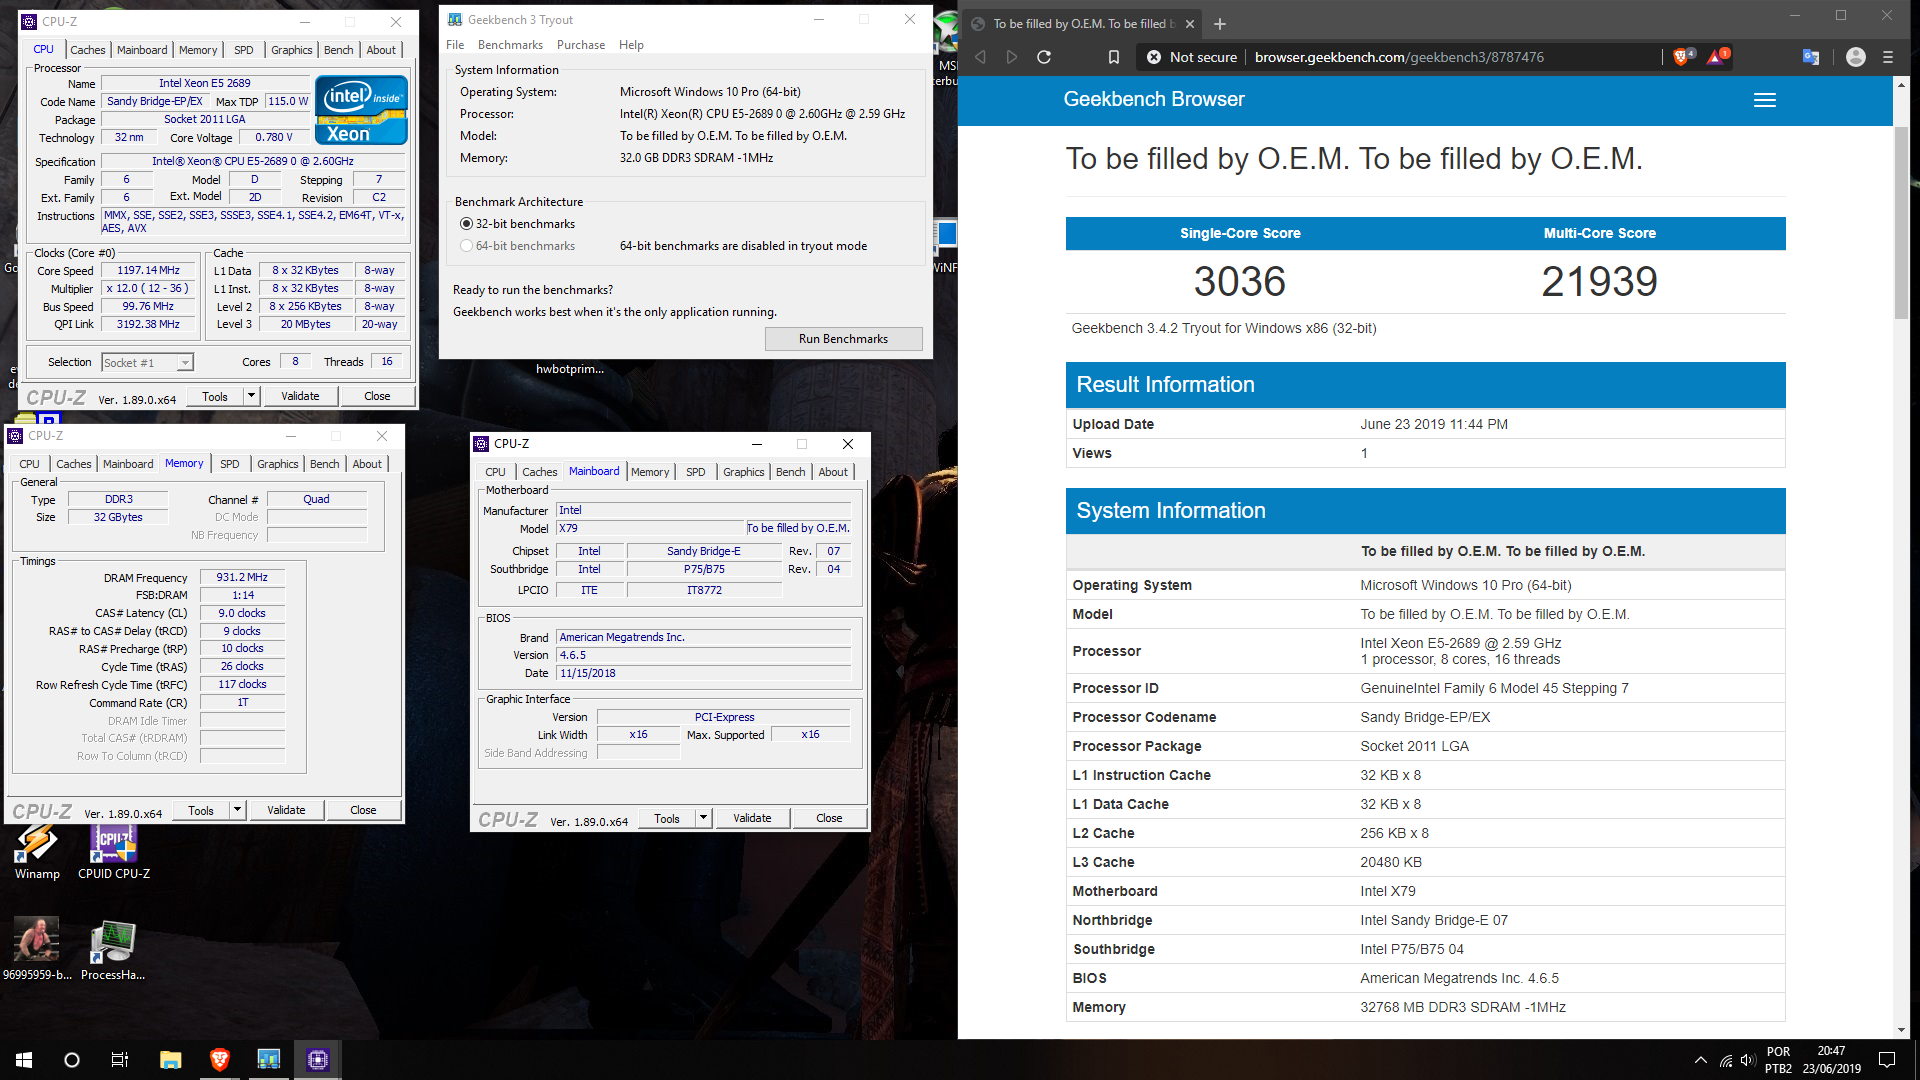Click the taskbar clock showing 20:47
This screenshot has height=1080, width=1920.
pos(1832,1060)
